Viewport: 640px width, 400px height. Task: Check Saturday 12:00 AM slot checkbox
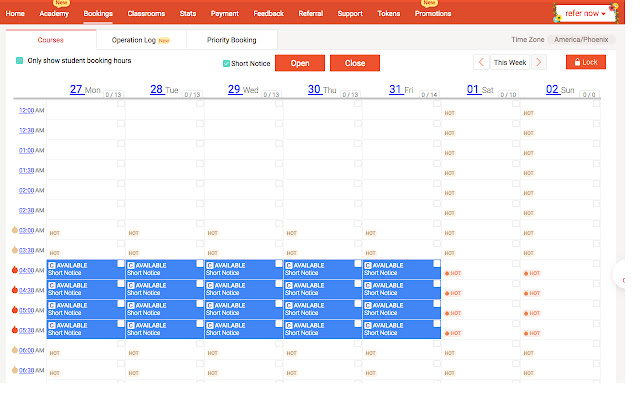(x=516, y=104)
